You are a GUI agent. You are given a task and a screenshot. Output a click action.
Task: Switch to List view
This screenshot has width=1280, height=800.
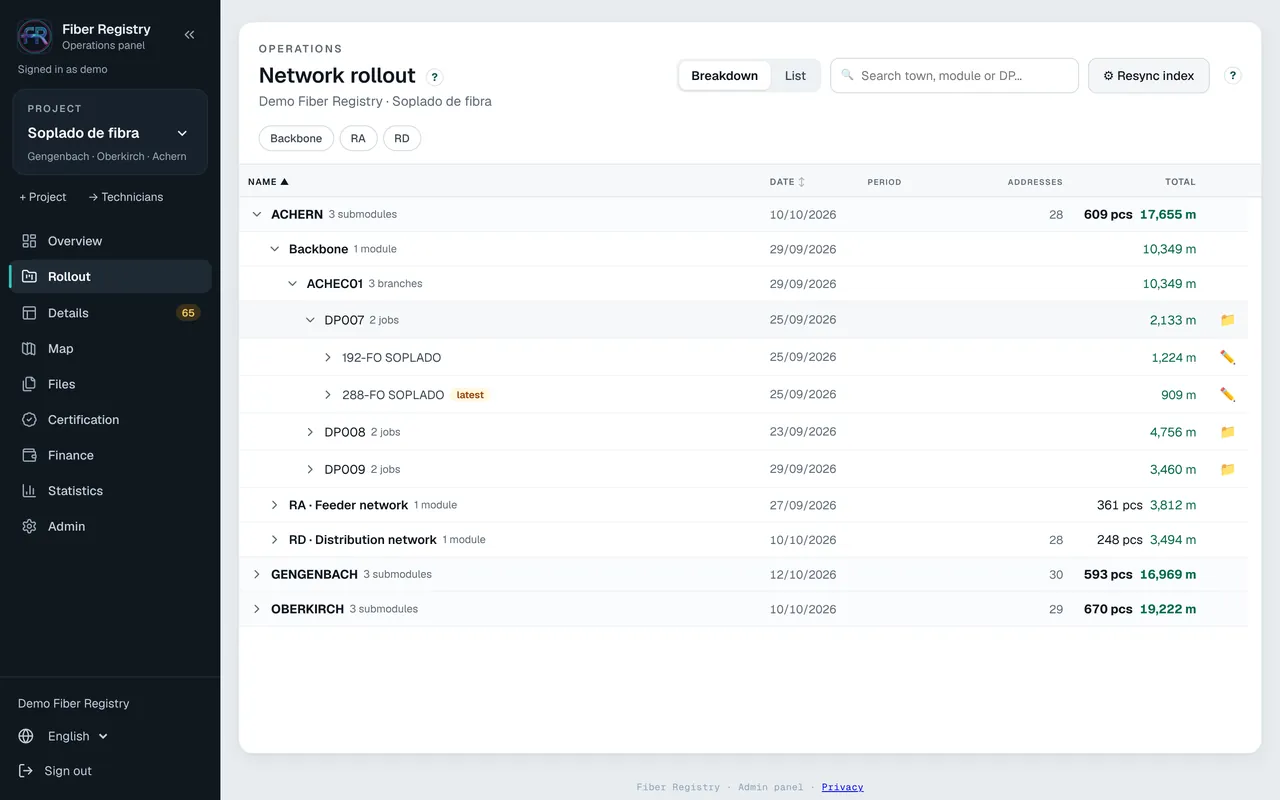[x=795, y=76]
